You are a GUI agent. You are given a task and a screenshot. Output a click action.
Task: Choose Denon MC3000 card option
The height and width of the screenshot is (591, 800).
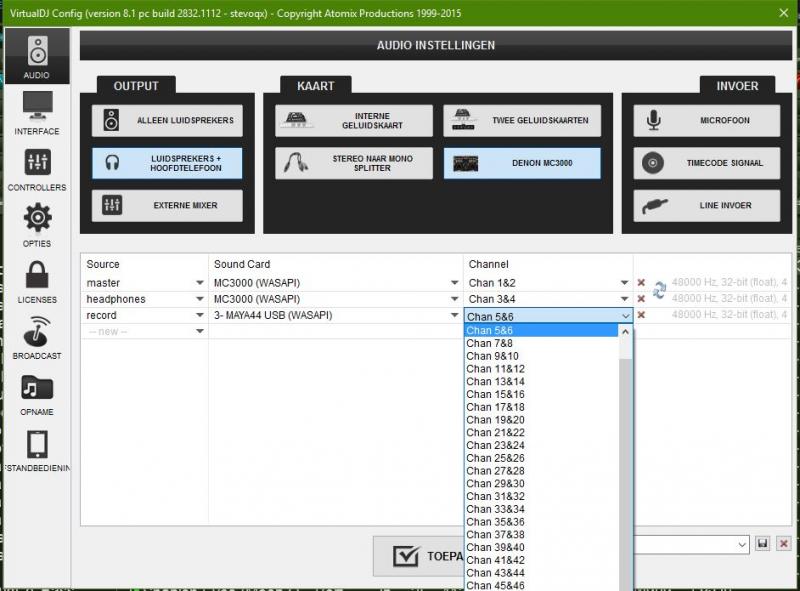(522, 163)
